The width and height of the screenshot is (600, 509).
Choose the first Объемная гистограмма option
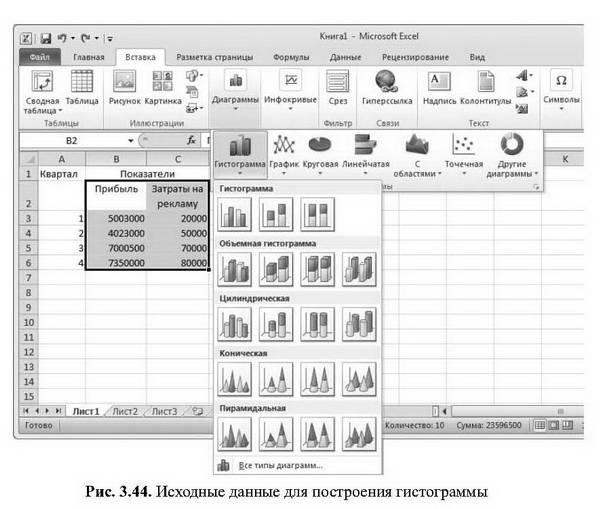point(236,268)
